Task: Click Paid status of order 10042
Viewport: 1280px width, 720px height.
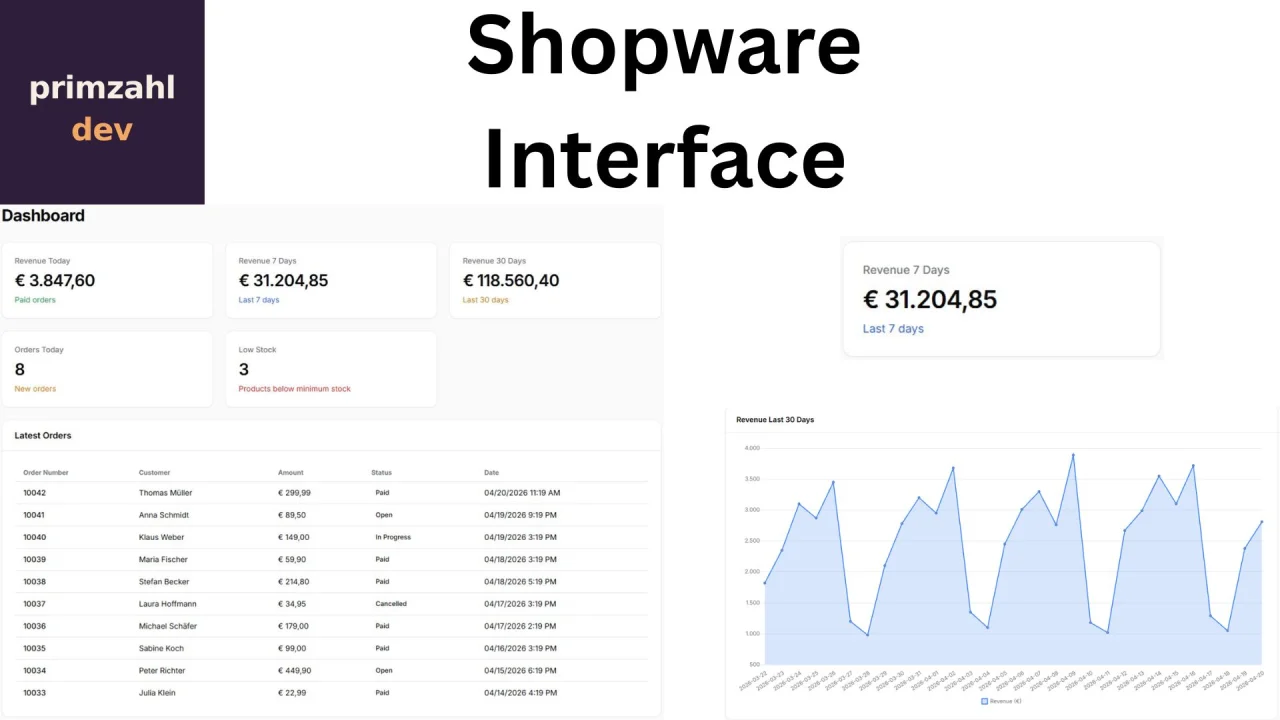Action: 382,493
